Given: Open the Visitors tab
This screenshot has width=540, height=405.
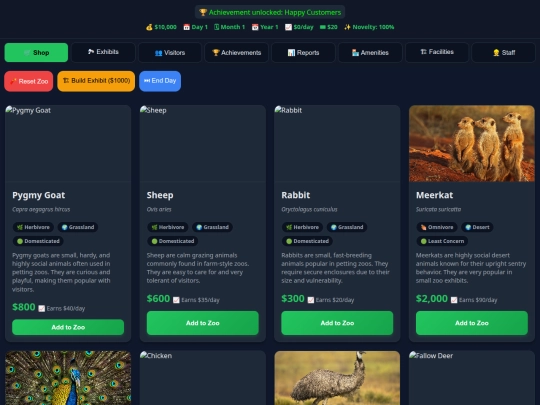Looking at the screenshot, I should tap(170, 52).
